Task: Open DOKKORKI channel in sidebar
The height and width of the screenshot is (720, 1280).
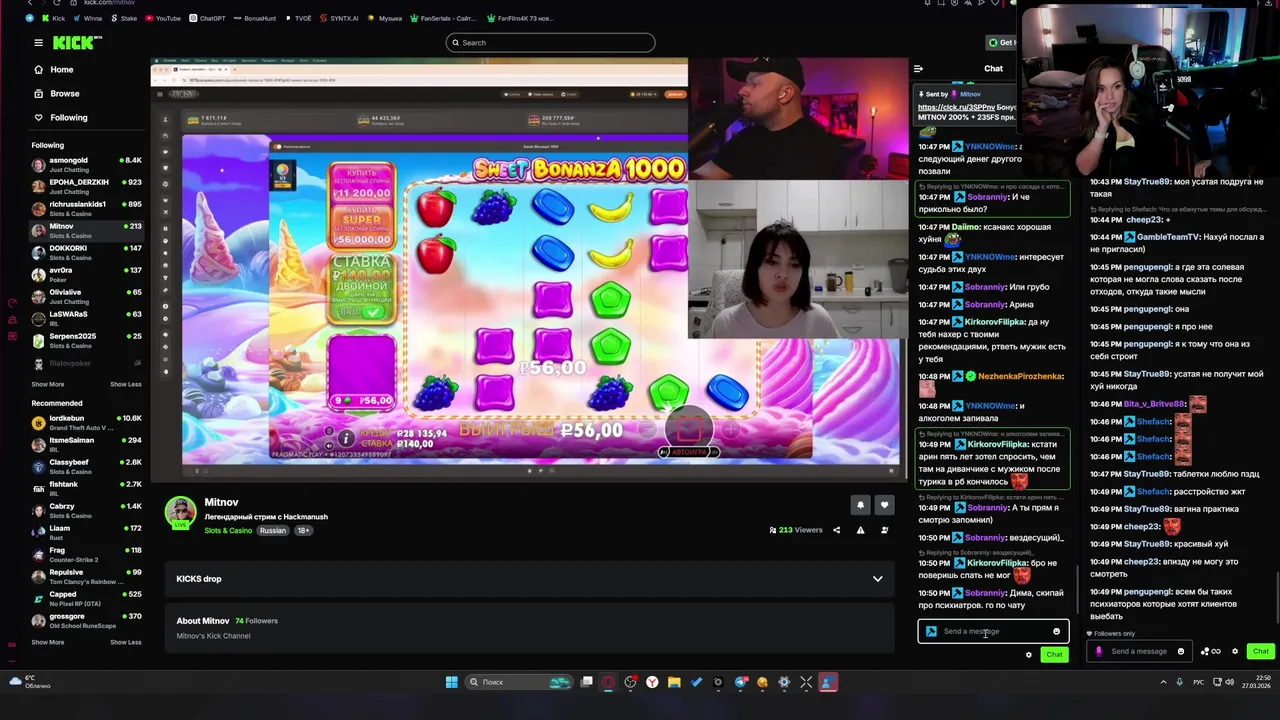Action: pos(86,252)
